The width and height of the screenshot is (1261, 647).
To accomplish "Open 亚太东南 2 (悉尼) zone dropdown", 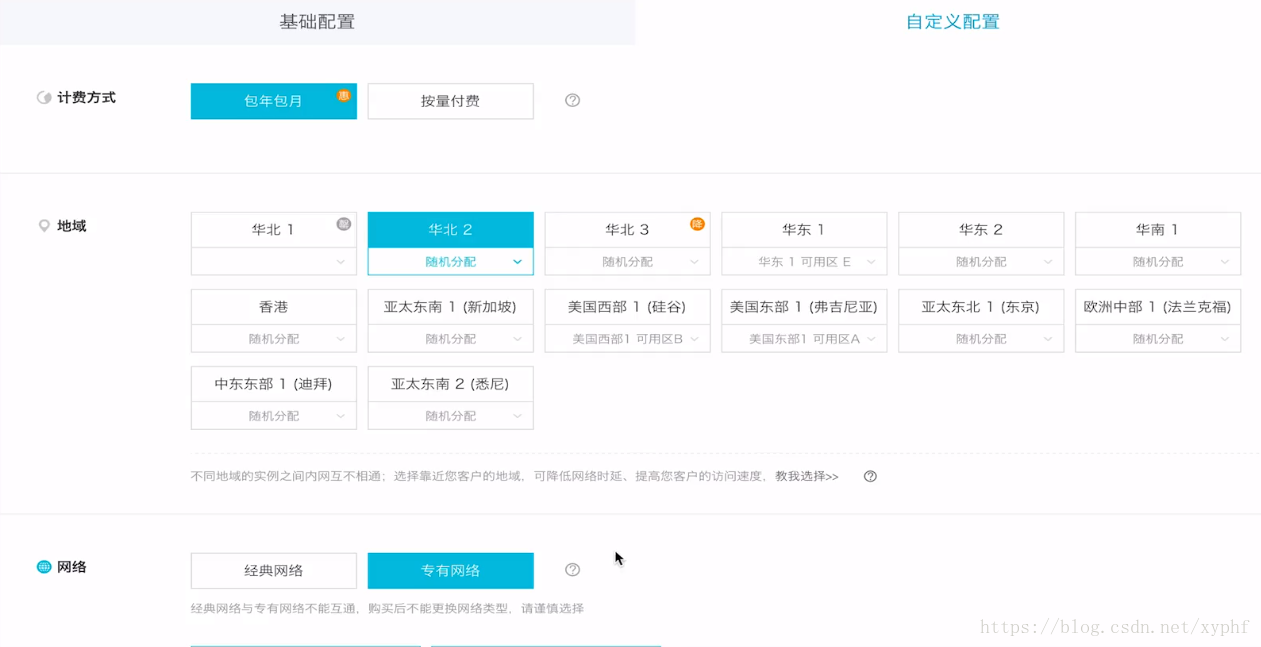I will pos(450,416).
